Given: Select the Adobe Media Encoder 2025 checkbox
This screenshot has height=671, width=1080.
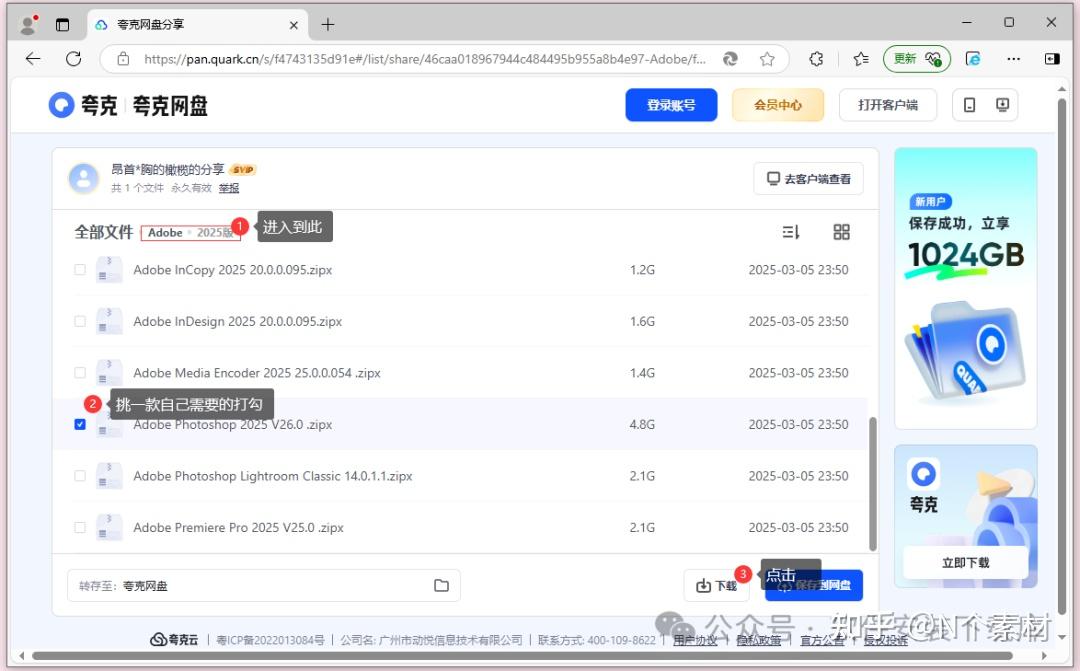Looking at the screenshot, I should (80, 372).
